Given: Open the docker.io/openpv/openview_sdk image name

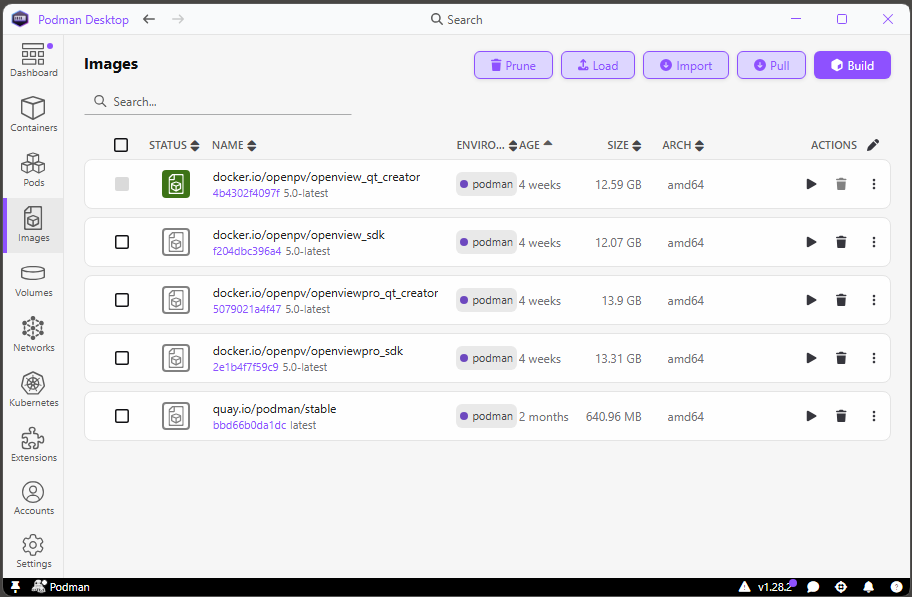Looking at the screenshot, I should 298,235.
